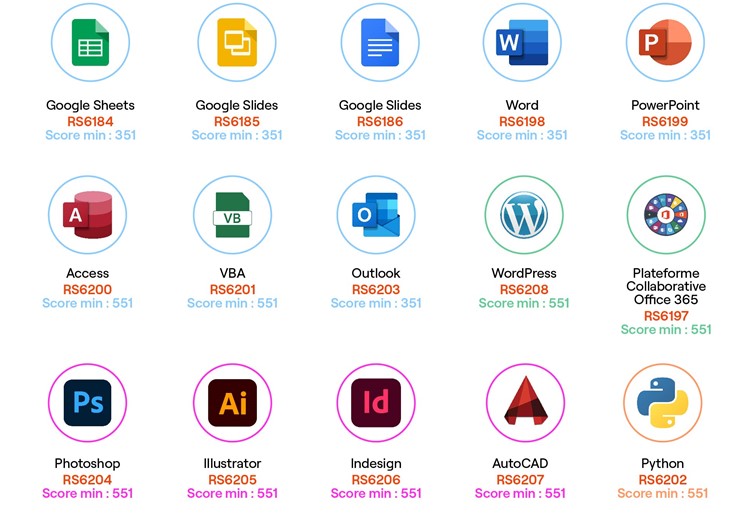Image resolution: width=739 pixels, height=517 pixels.
Task: Select the yellow Google Slides icon
Action: (x=237, y=43)
